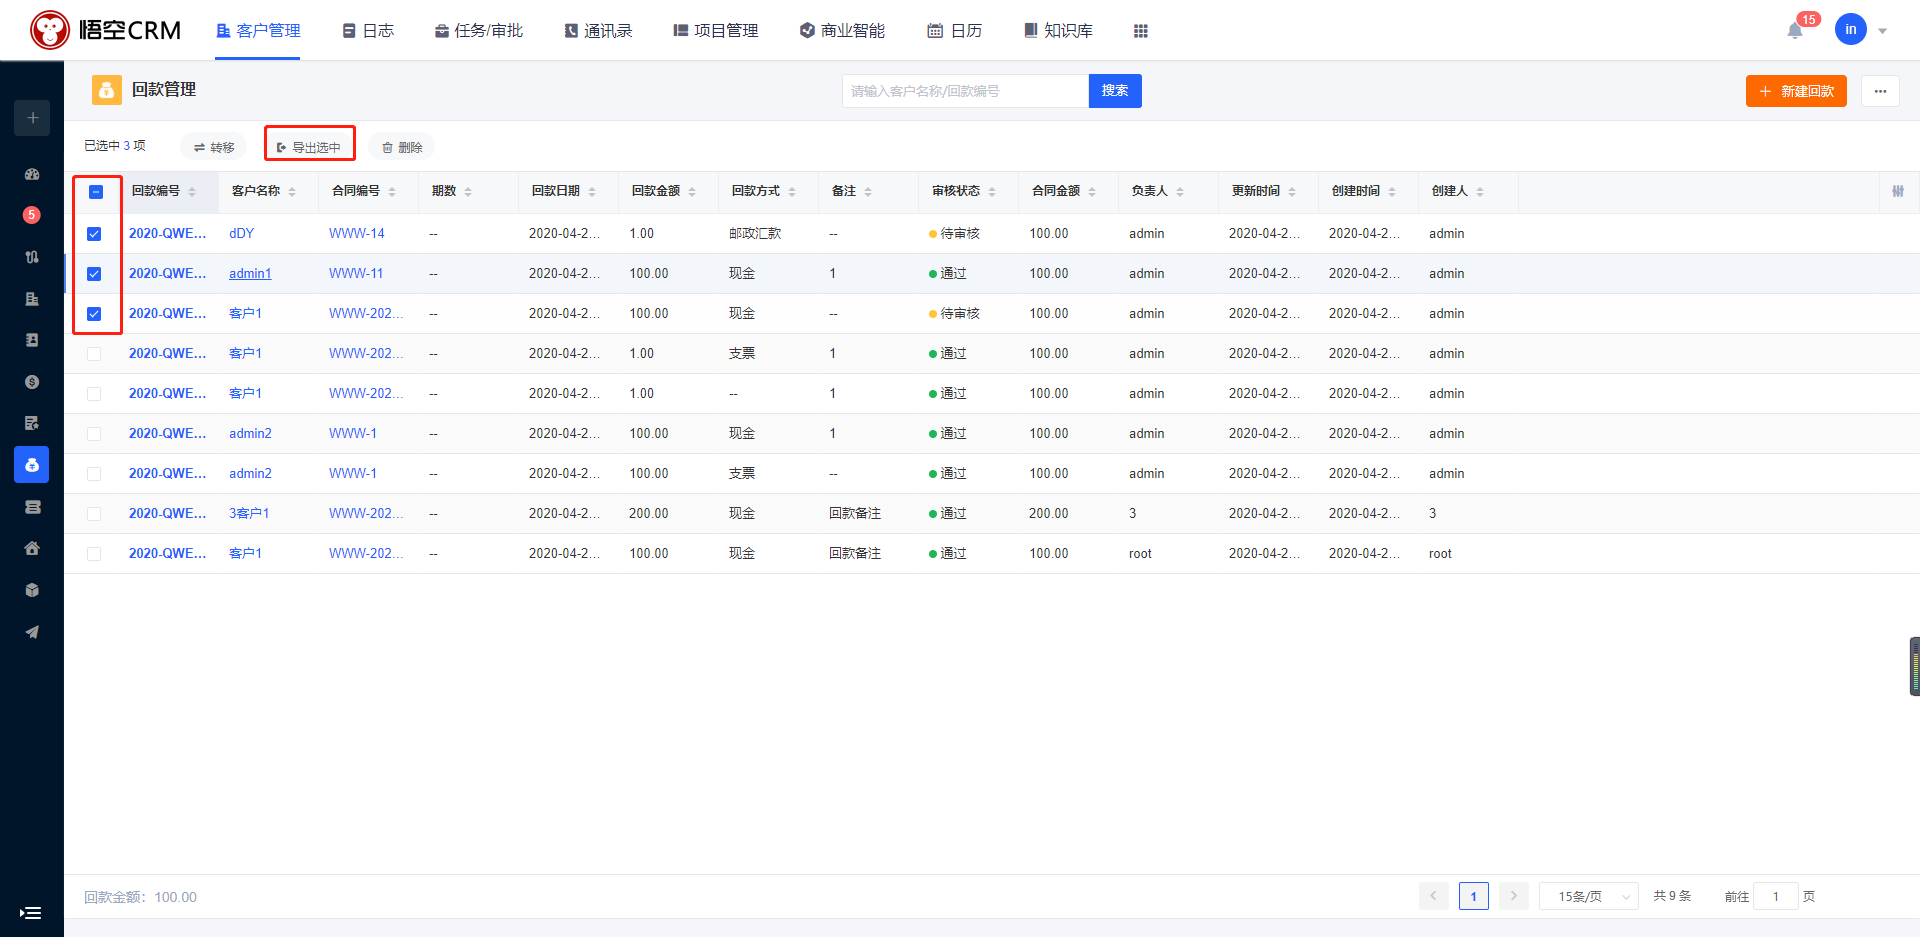Open the dollar coin icon in sidebar
This screenshot has width=1920, height=937.
point(32,382)
